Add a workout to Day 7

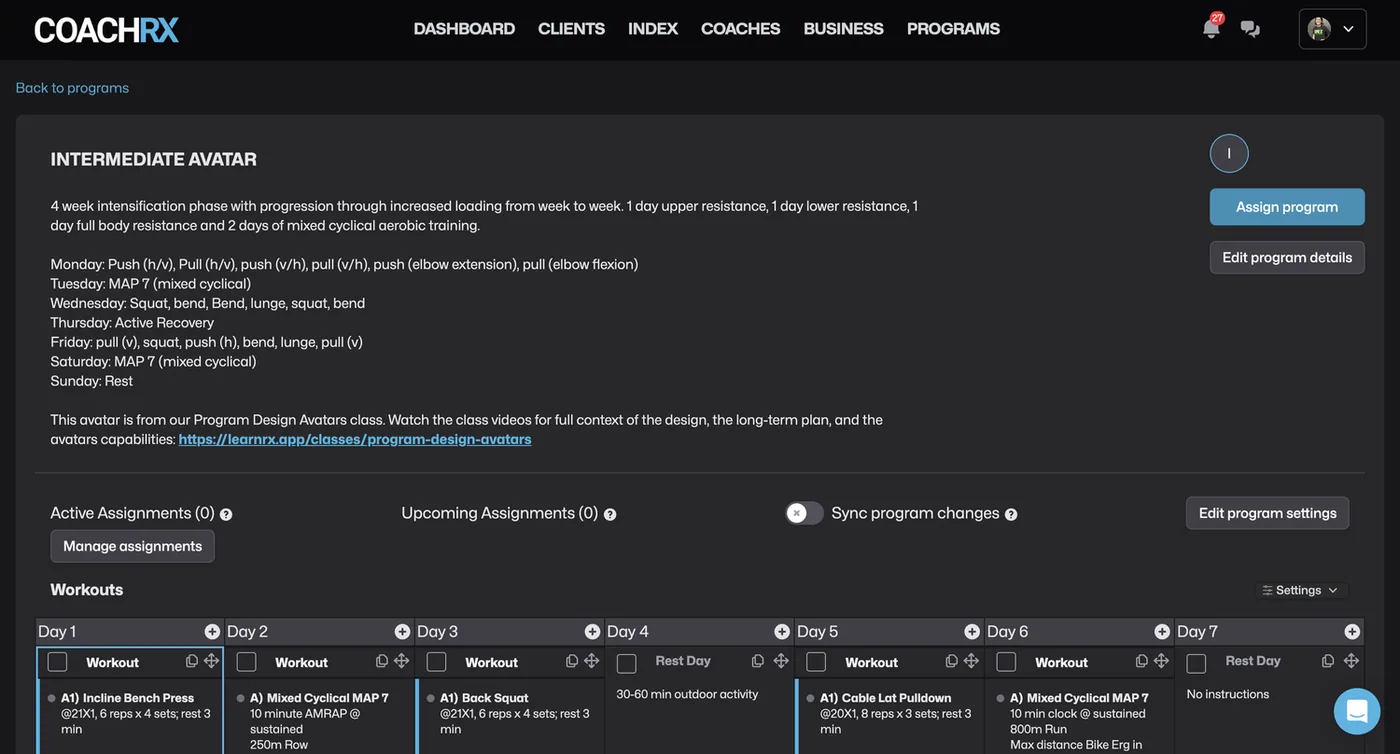pyautogui.click(x=1352, y=632)
